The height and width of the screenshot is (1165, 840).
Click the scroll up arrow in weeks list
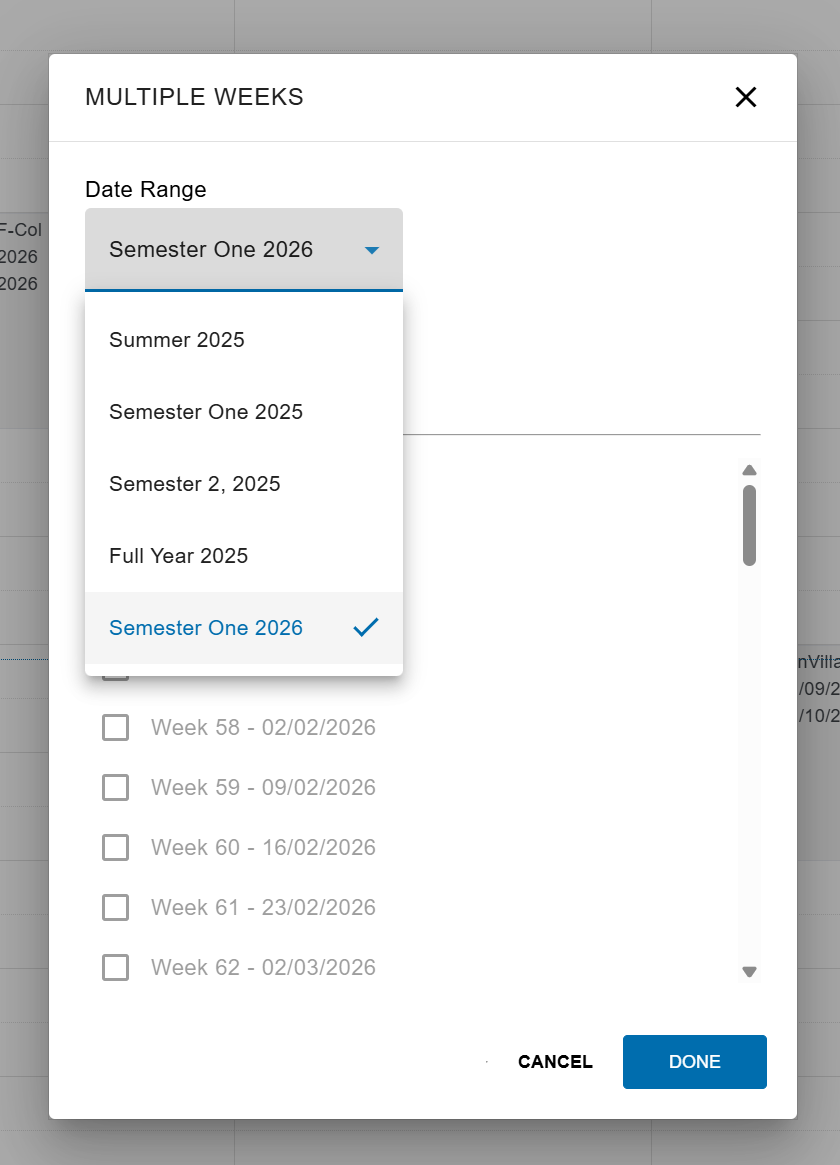tap(749, 470)
